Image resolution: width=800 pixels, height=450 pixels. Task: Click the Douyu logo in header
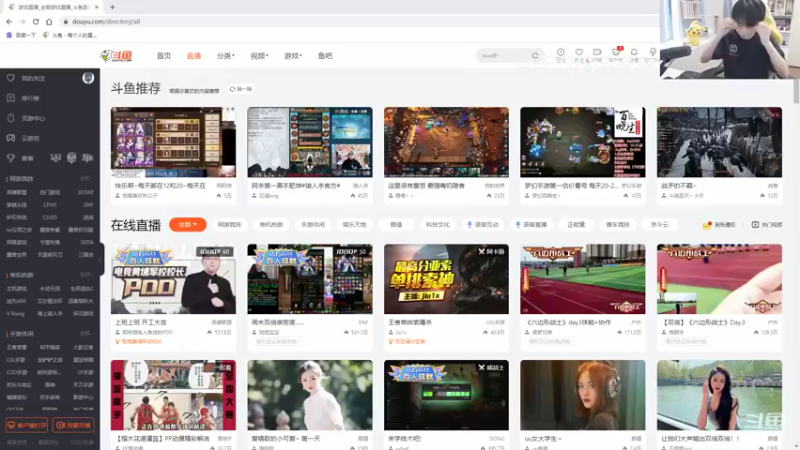pos(116,56)
